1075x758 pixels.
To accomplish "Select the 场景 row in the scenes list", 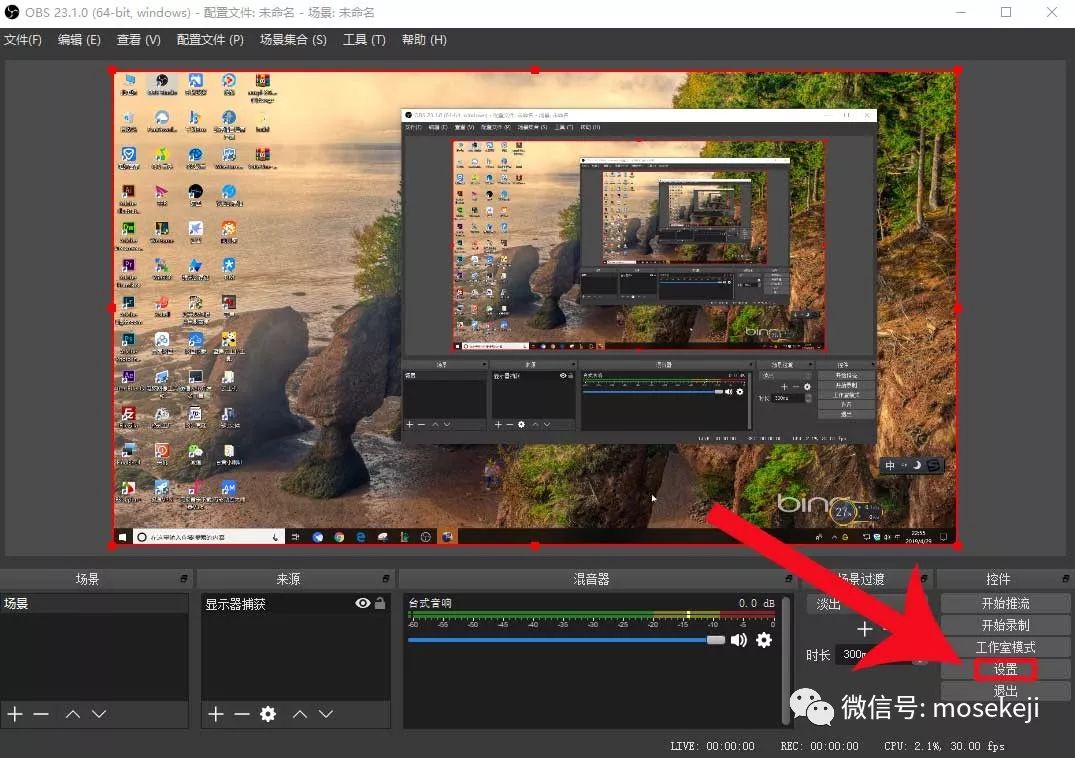I will tap(94, 604).
